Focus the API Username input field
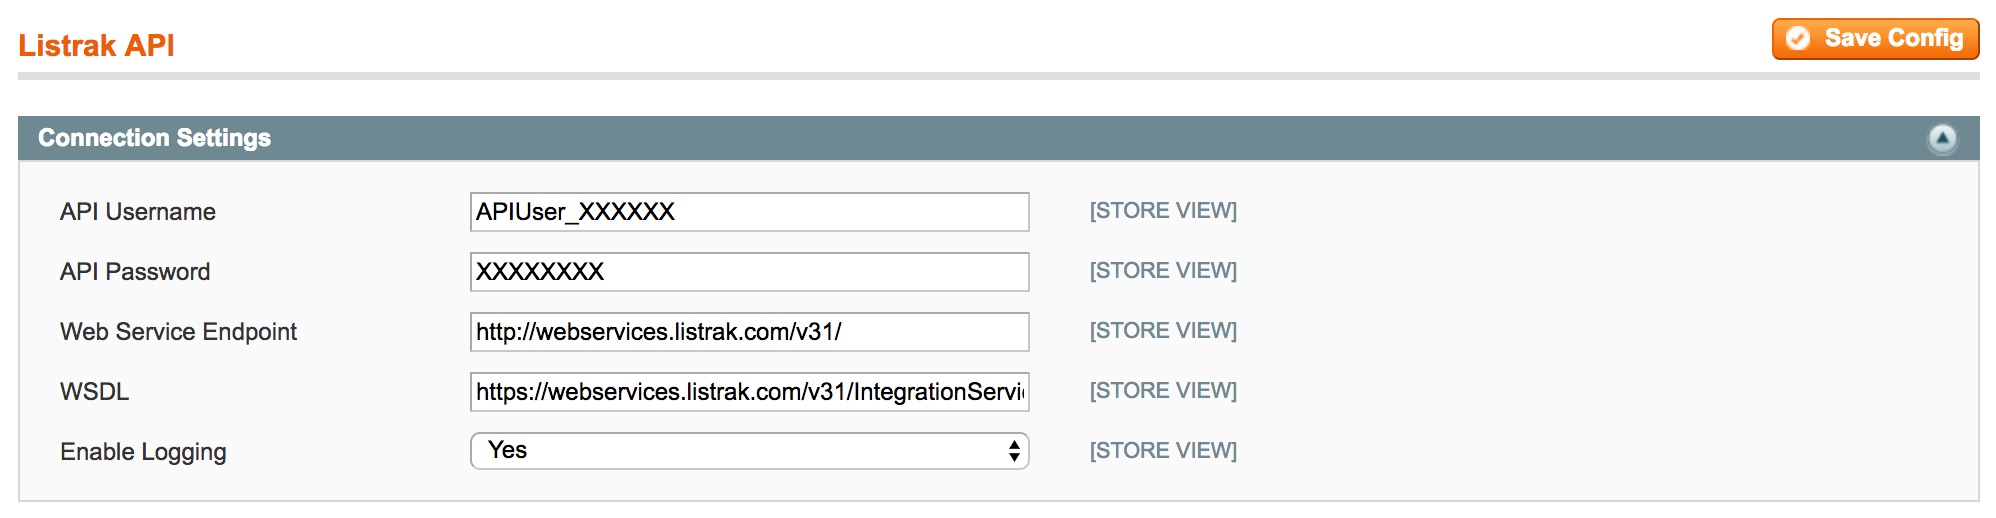1996x518 pixels. pos(749,212)
